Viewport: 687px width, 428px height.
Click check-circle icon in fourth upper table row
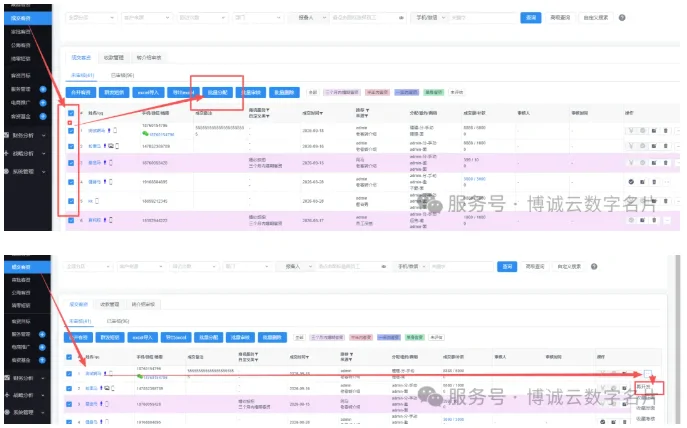pyautogui.click(x=631, y=182)
